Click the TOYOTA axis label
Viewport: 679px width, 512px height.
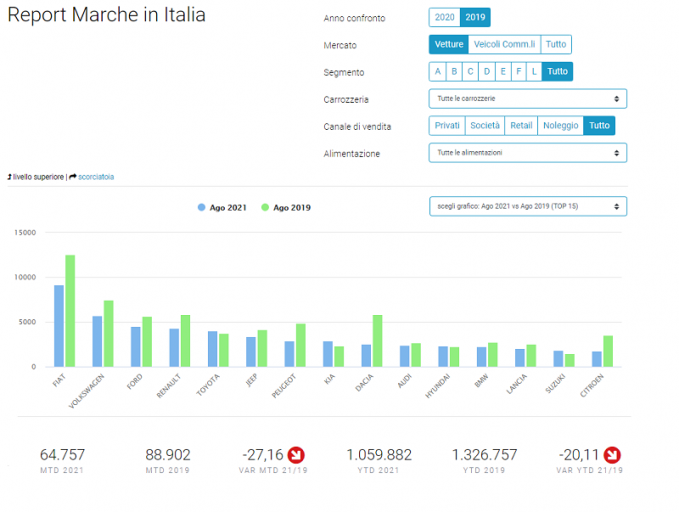tap(208, 385)
